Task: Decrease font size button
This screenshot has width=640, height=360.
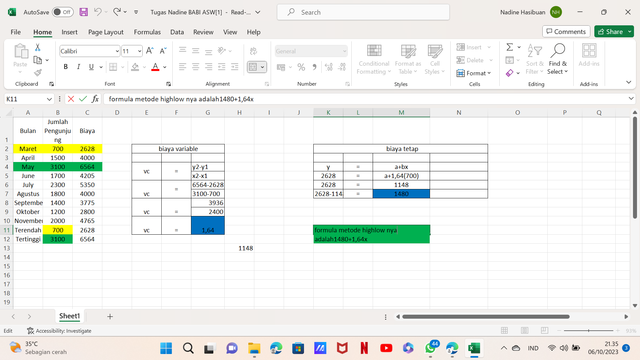Action: 163,51
